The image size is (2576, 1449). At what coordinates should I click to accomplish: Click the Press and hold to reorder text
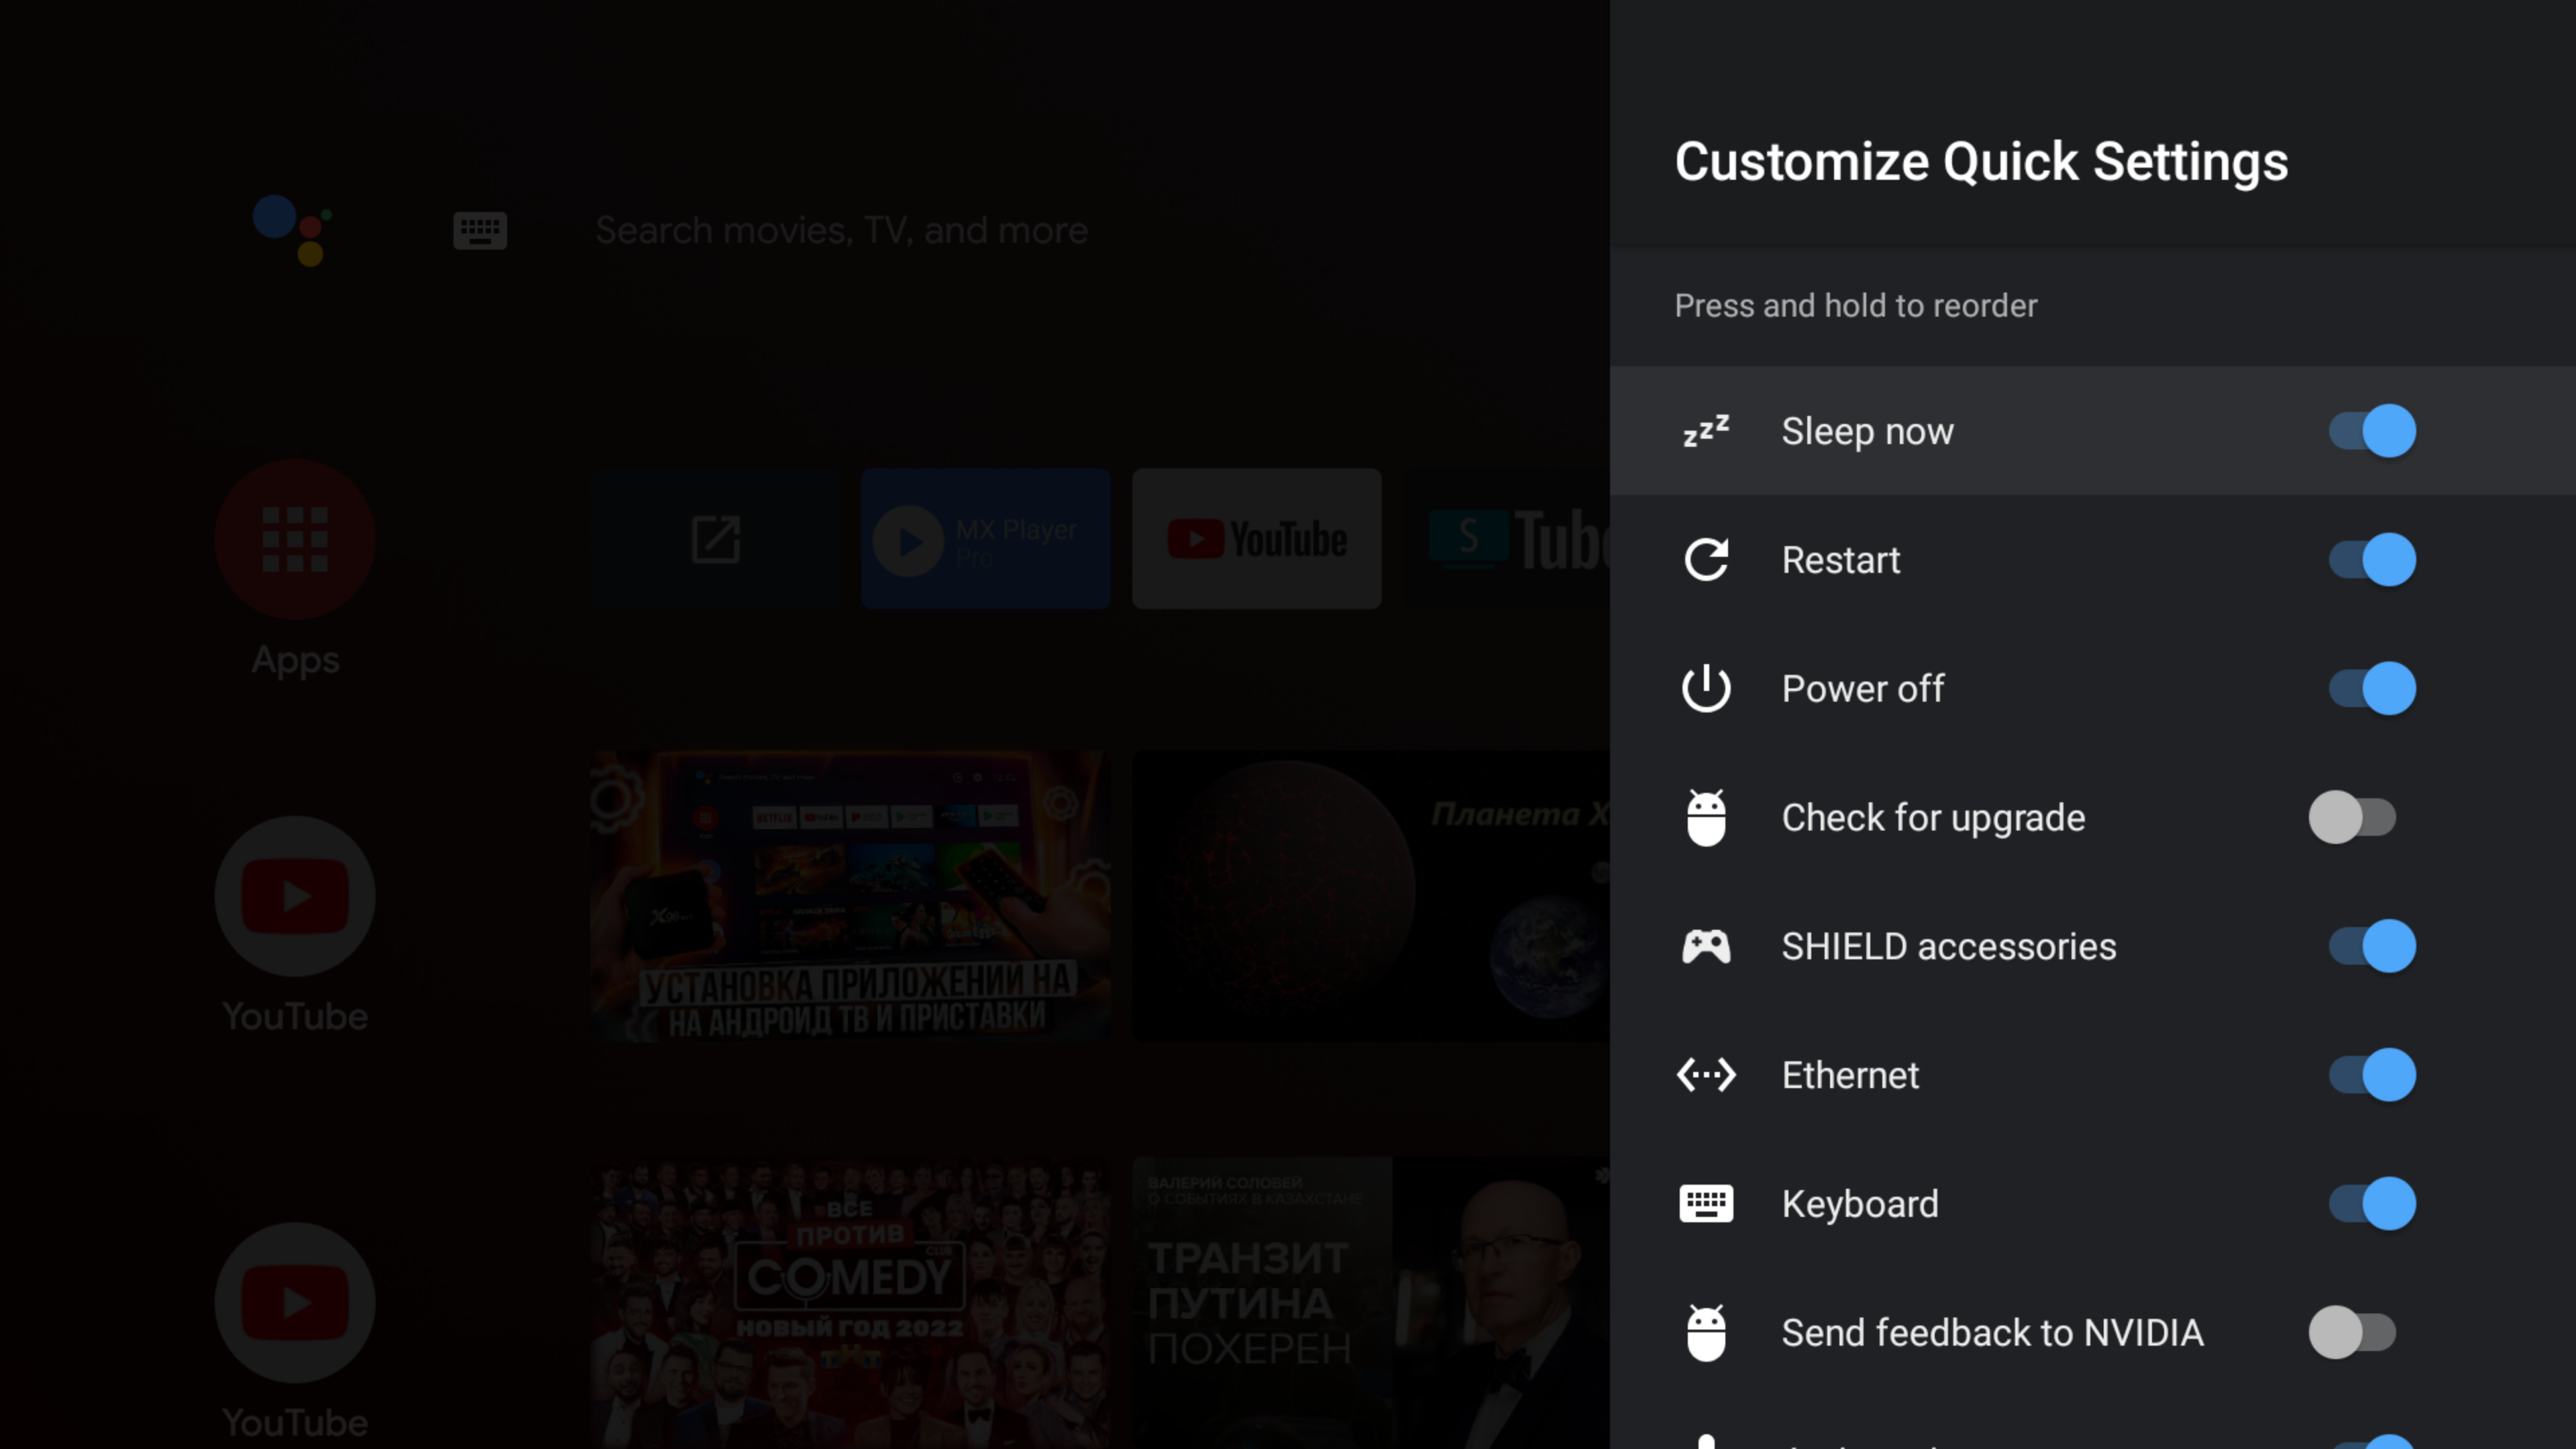point(1855,305)
